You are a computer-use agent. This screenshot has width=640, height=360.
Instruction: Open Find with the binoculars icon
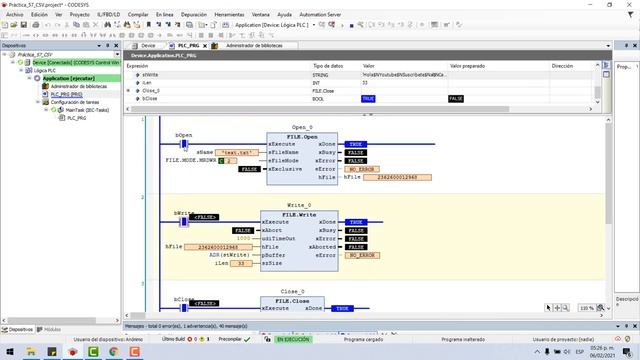[107, 25]
